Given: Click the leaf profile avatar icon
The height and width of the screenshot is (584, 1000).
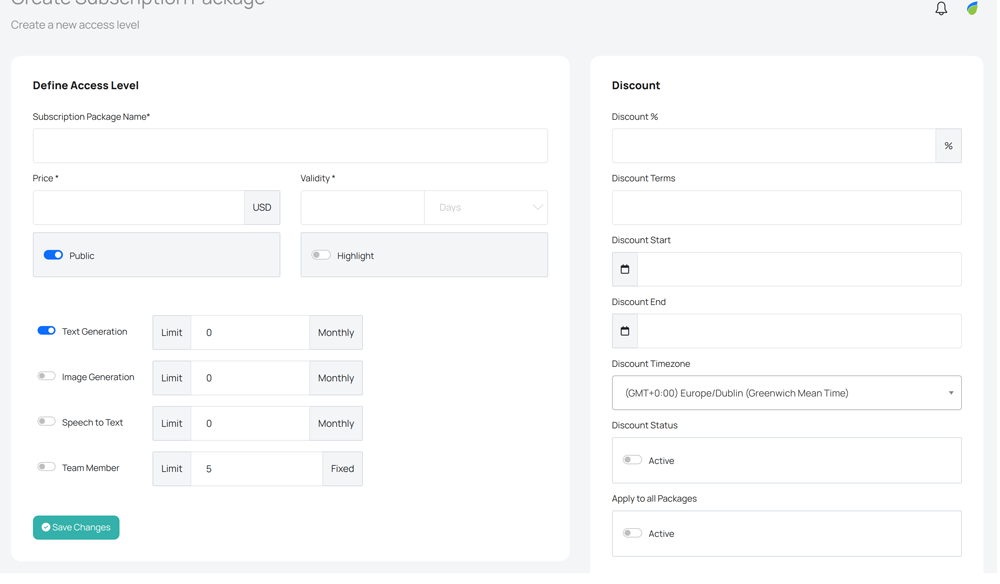Looking at the screenshot, I should [972, 8].
